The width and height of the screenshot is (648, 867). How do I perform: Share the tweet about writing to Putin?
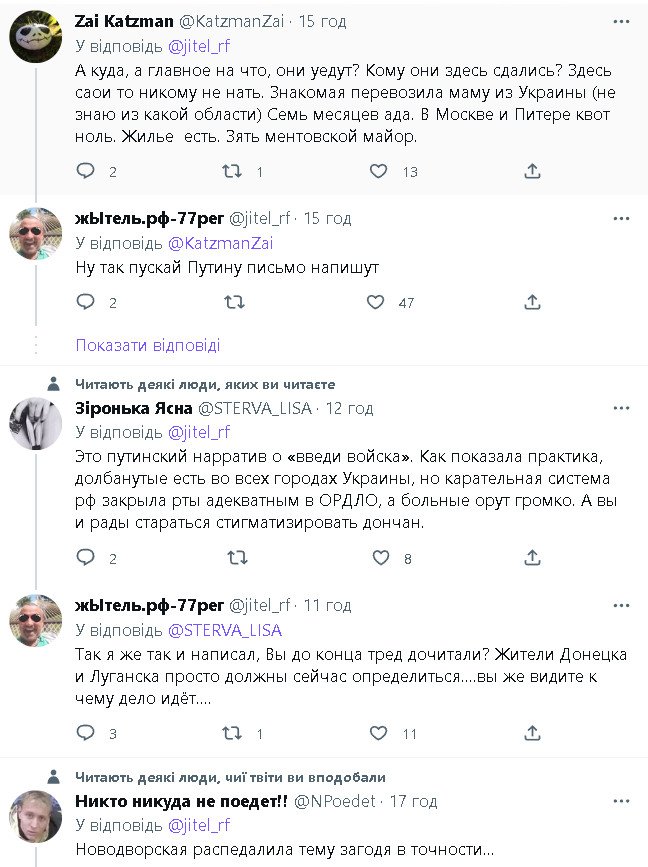click(533, 302)
